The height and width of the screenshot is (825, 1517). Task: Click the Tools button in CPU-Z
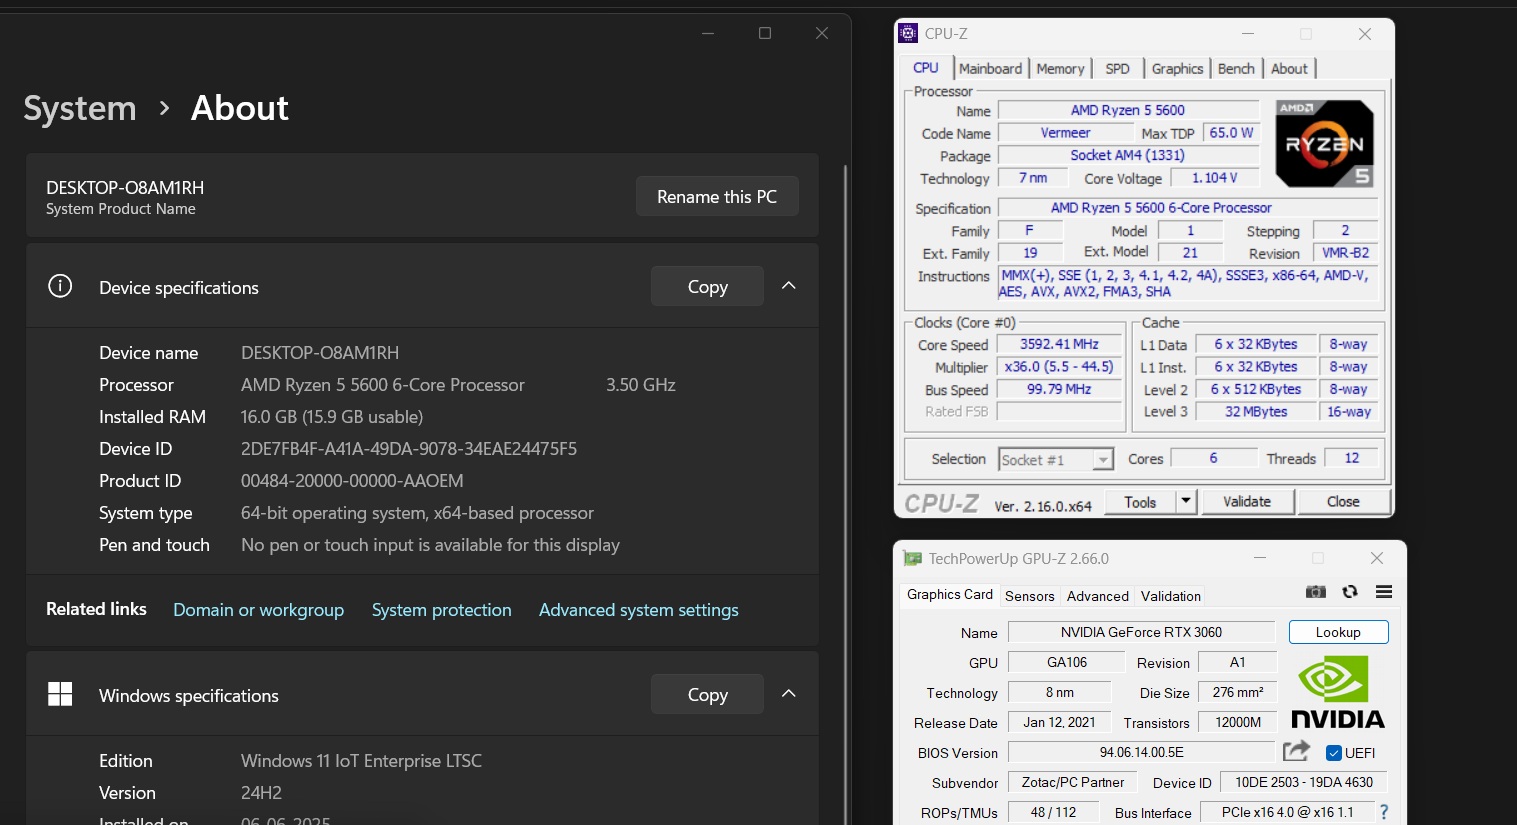(1140, 501)
